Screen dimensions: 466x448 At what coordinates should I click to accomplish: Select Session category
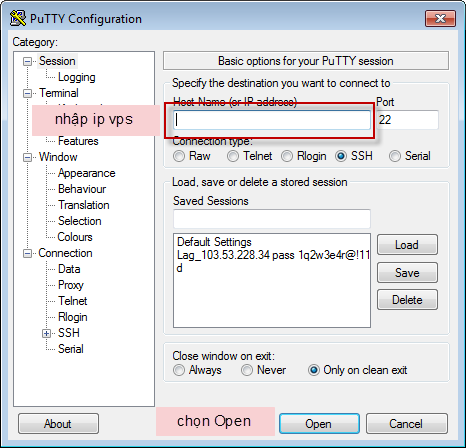[x=57, y=61]
